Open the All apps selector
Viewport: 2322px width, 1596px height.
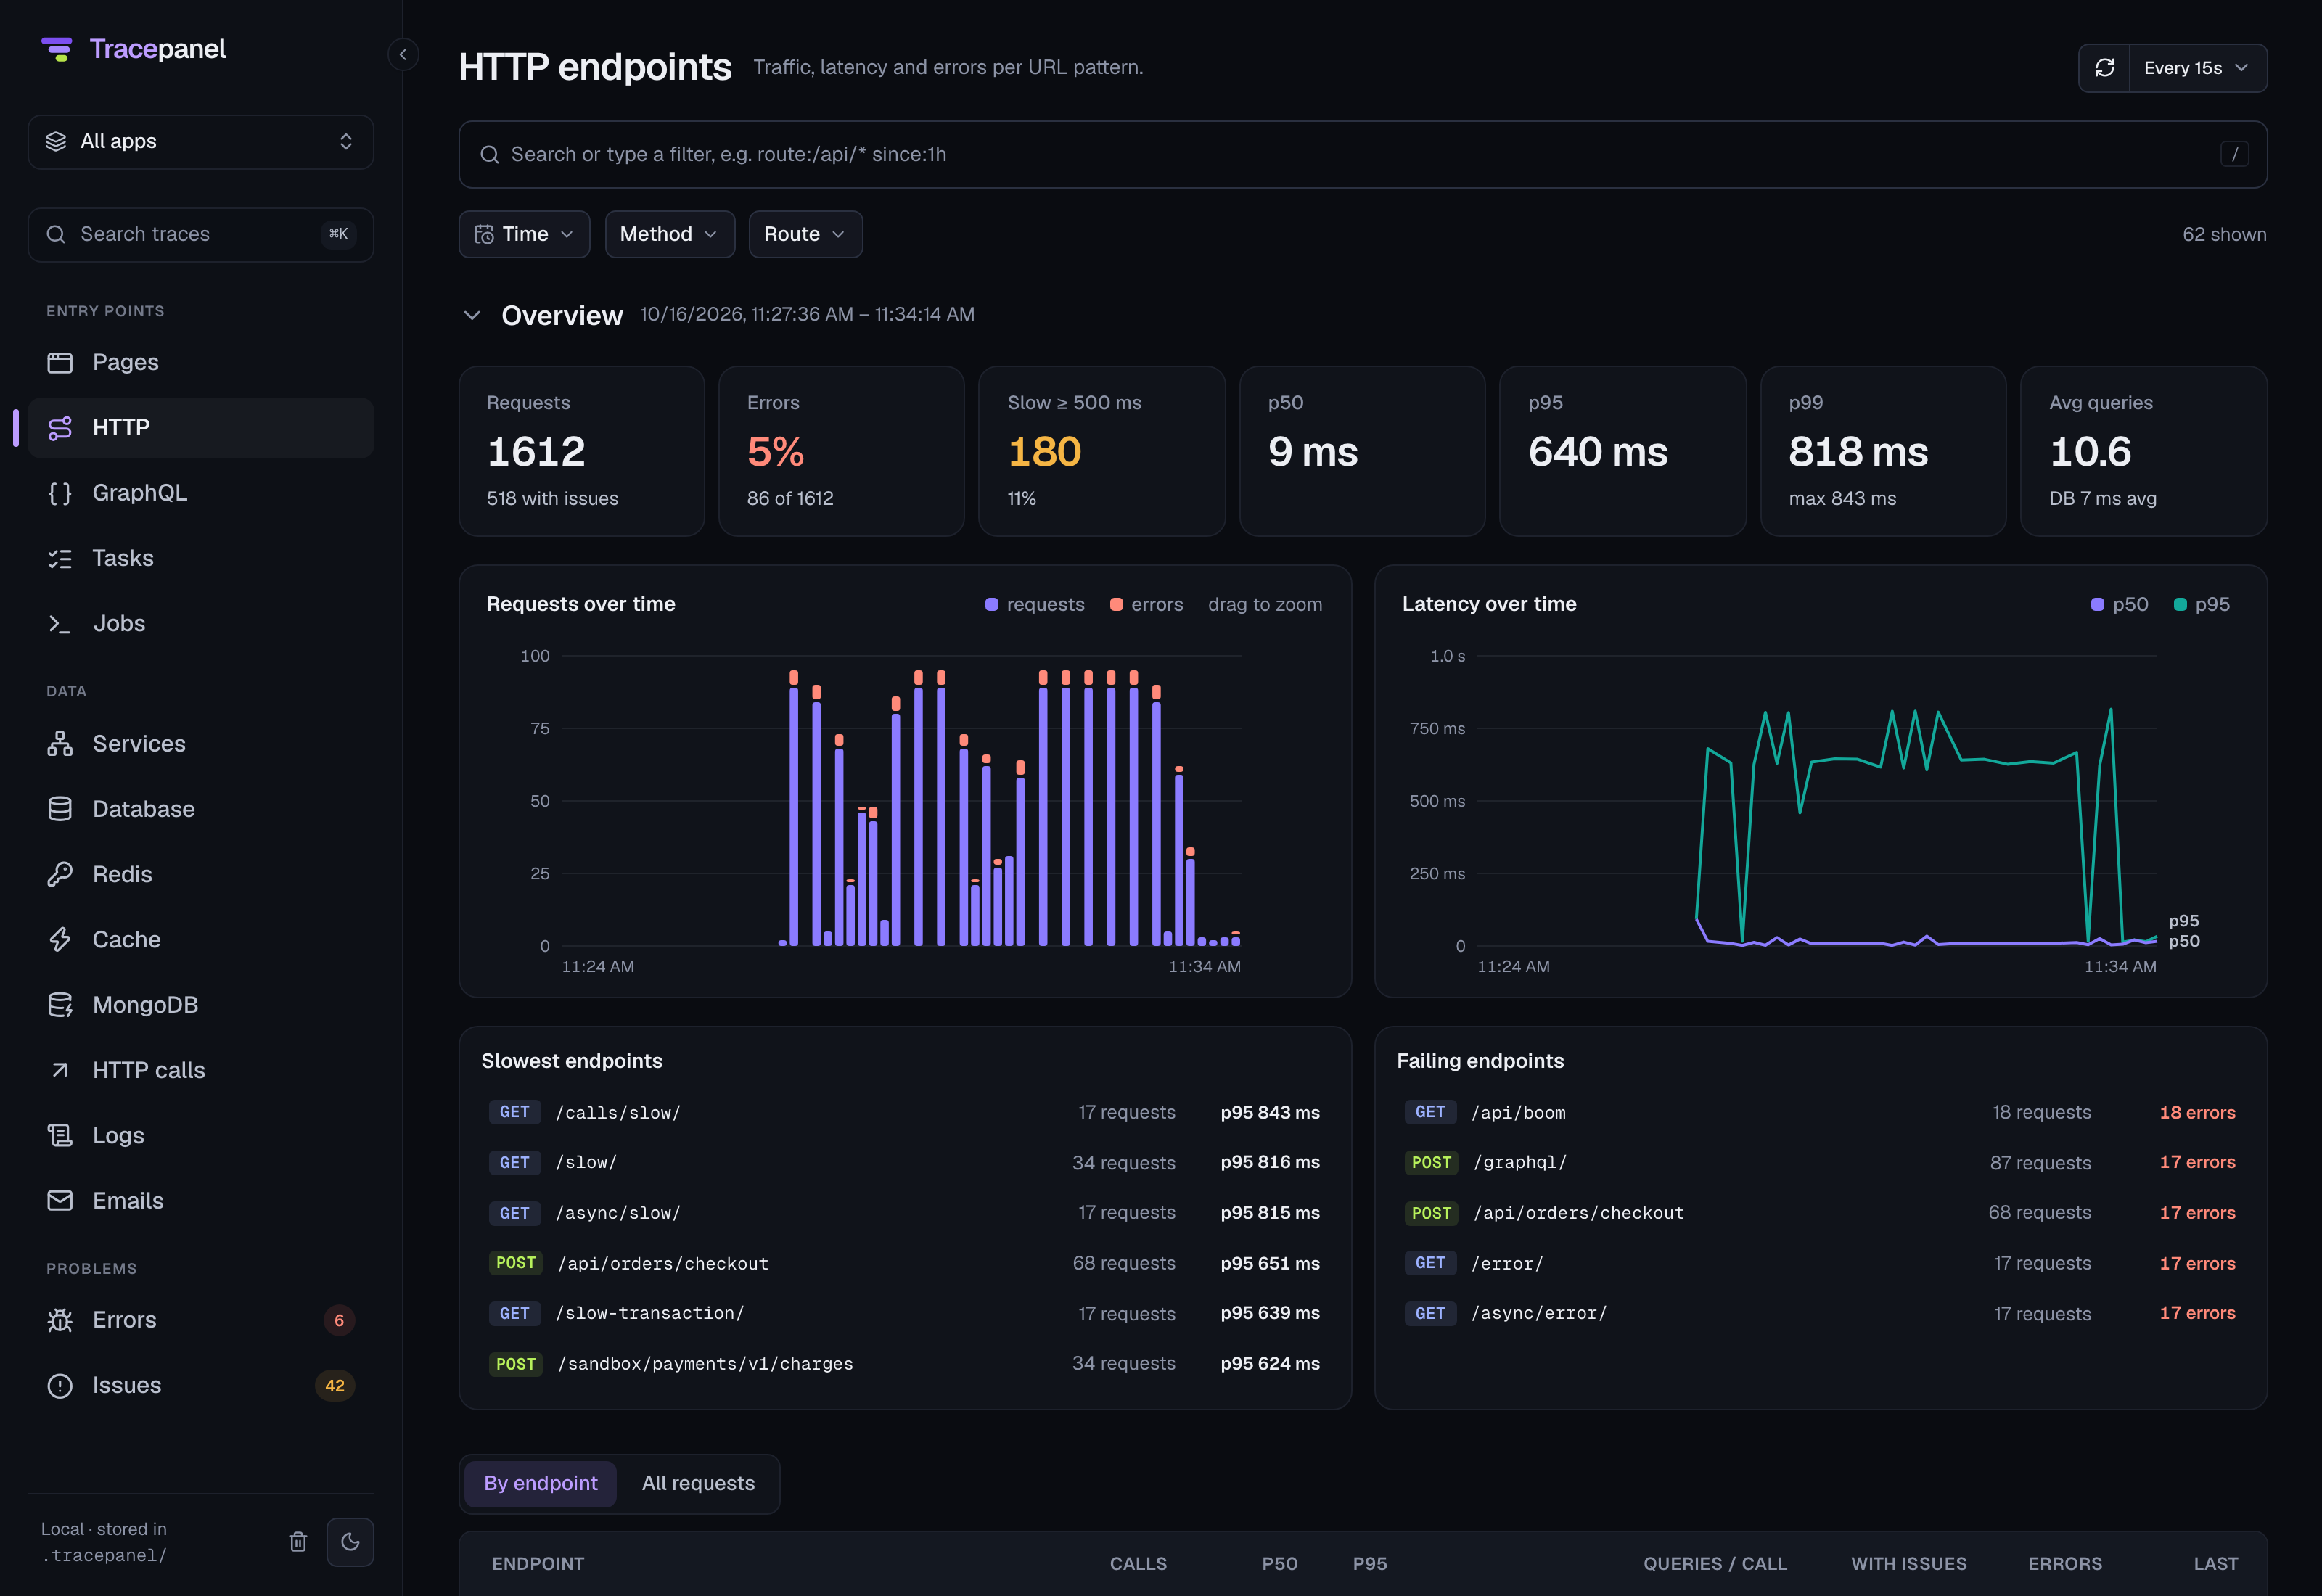(x=201, y=142)
